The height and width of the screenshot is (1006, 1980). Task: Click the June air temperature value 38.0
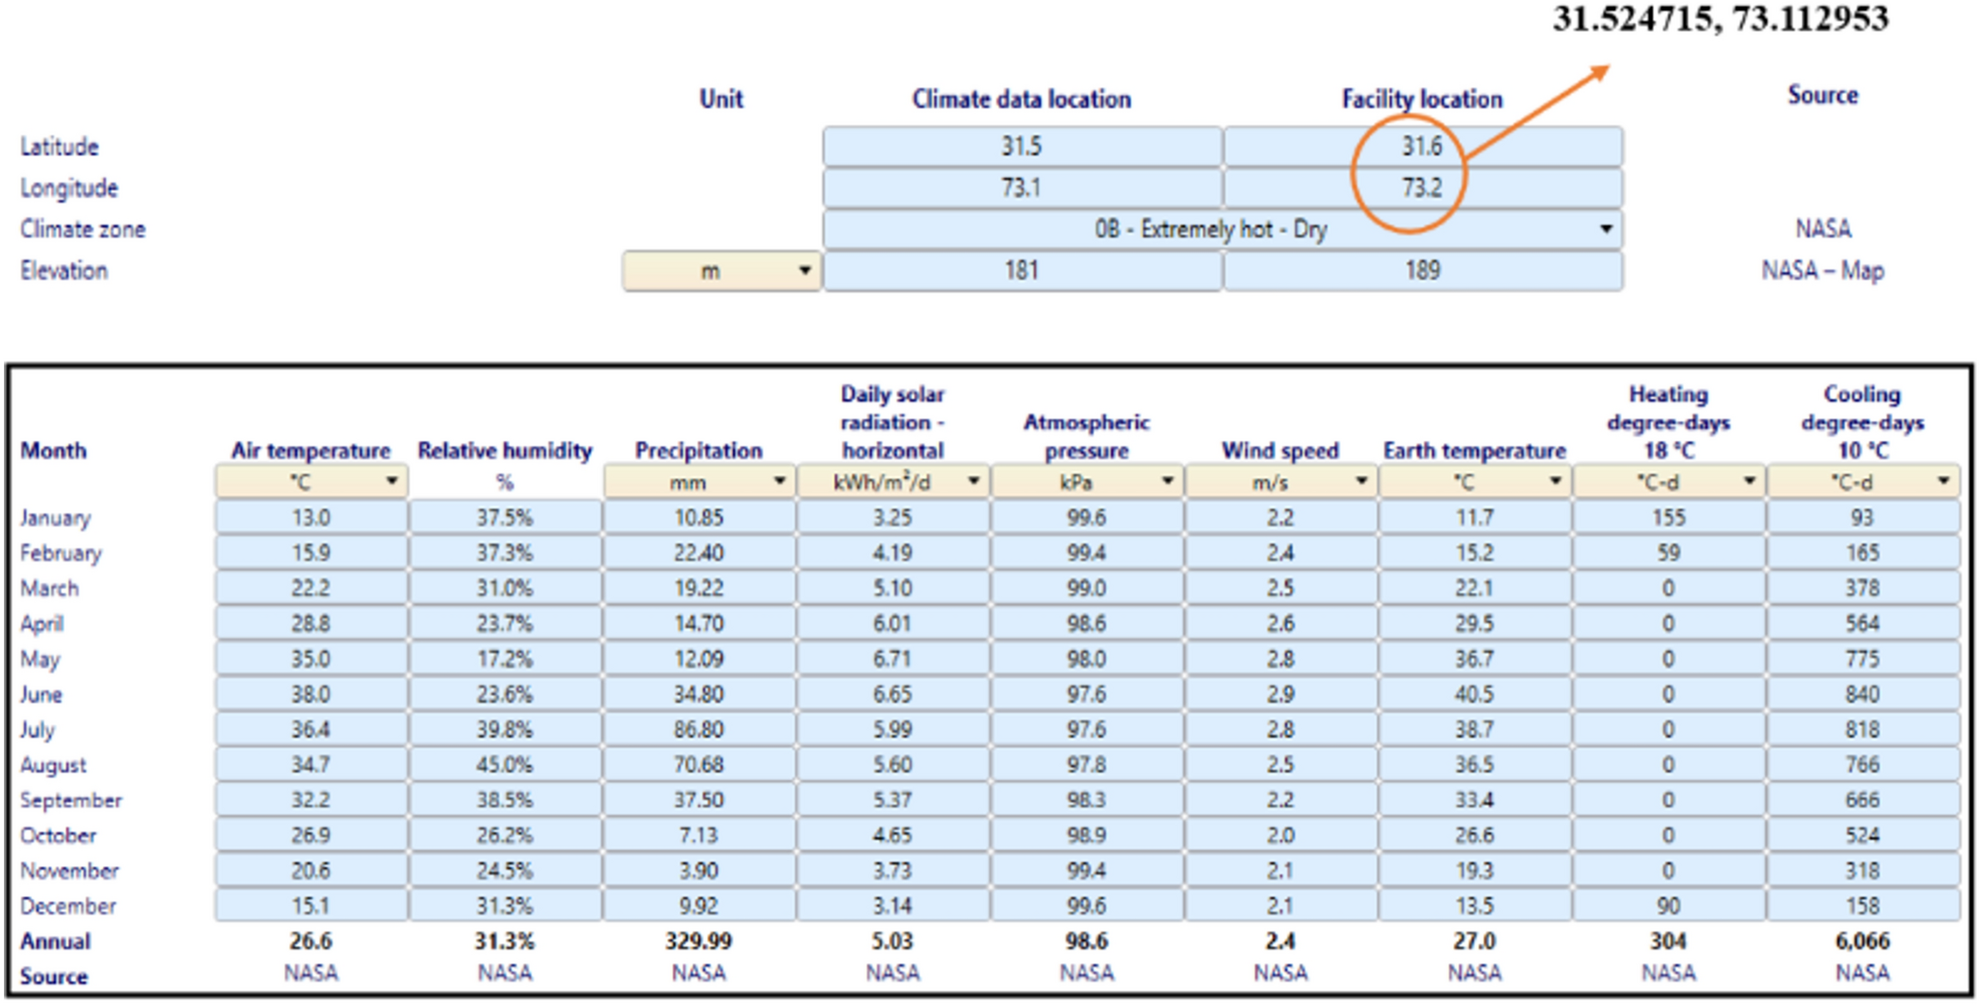(x=310, y=695)
